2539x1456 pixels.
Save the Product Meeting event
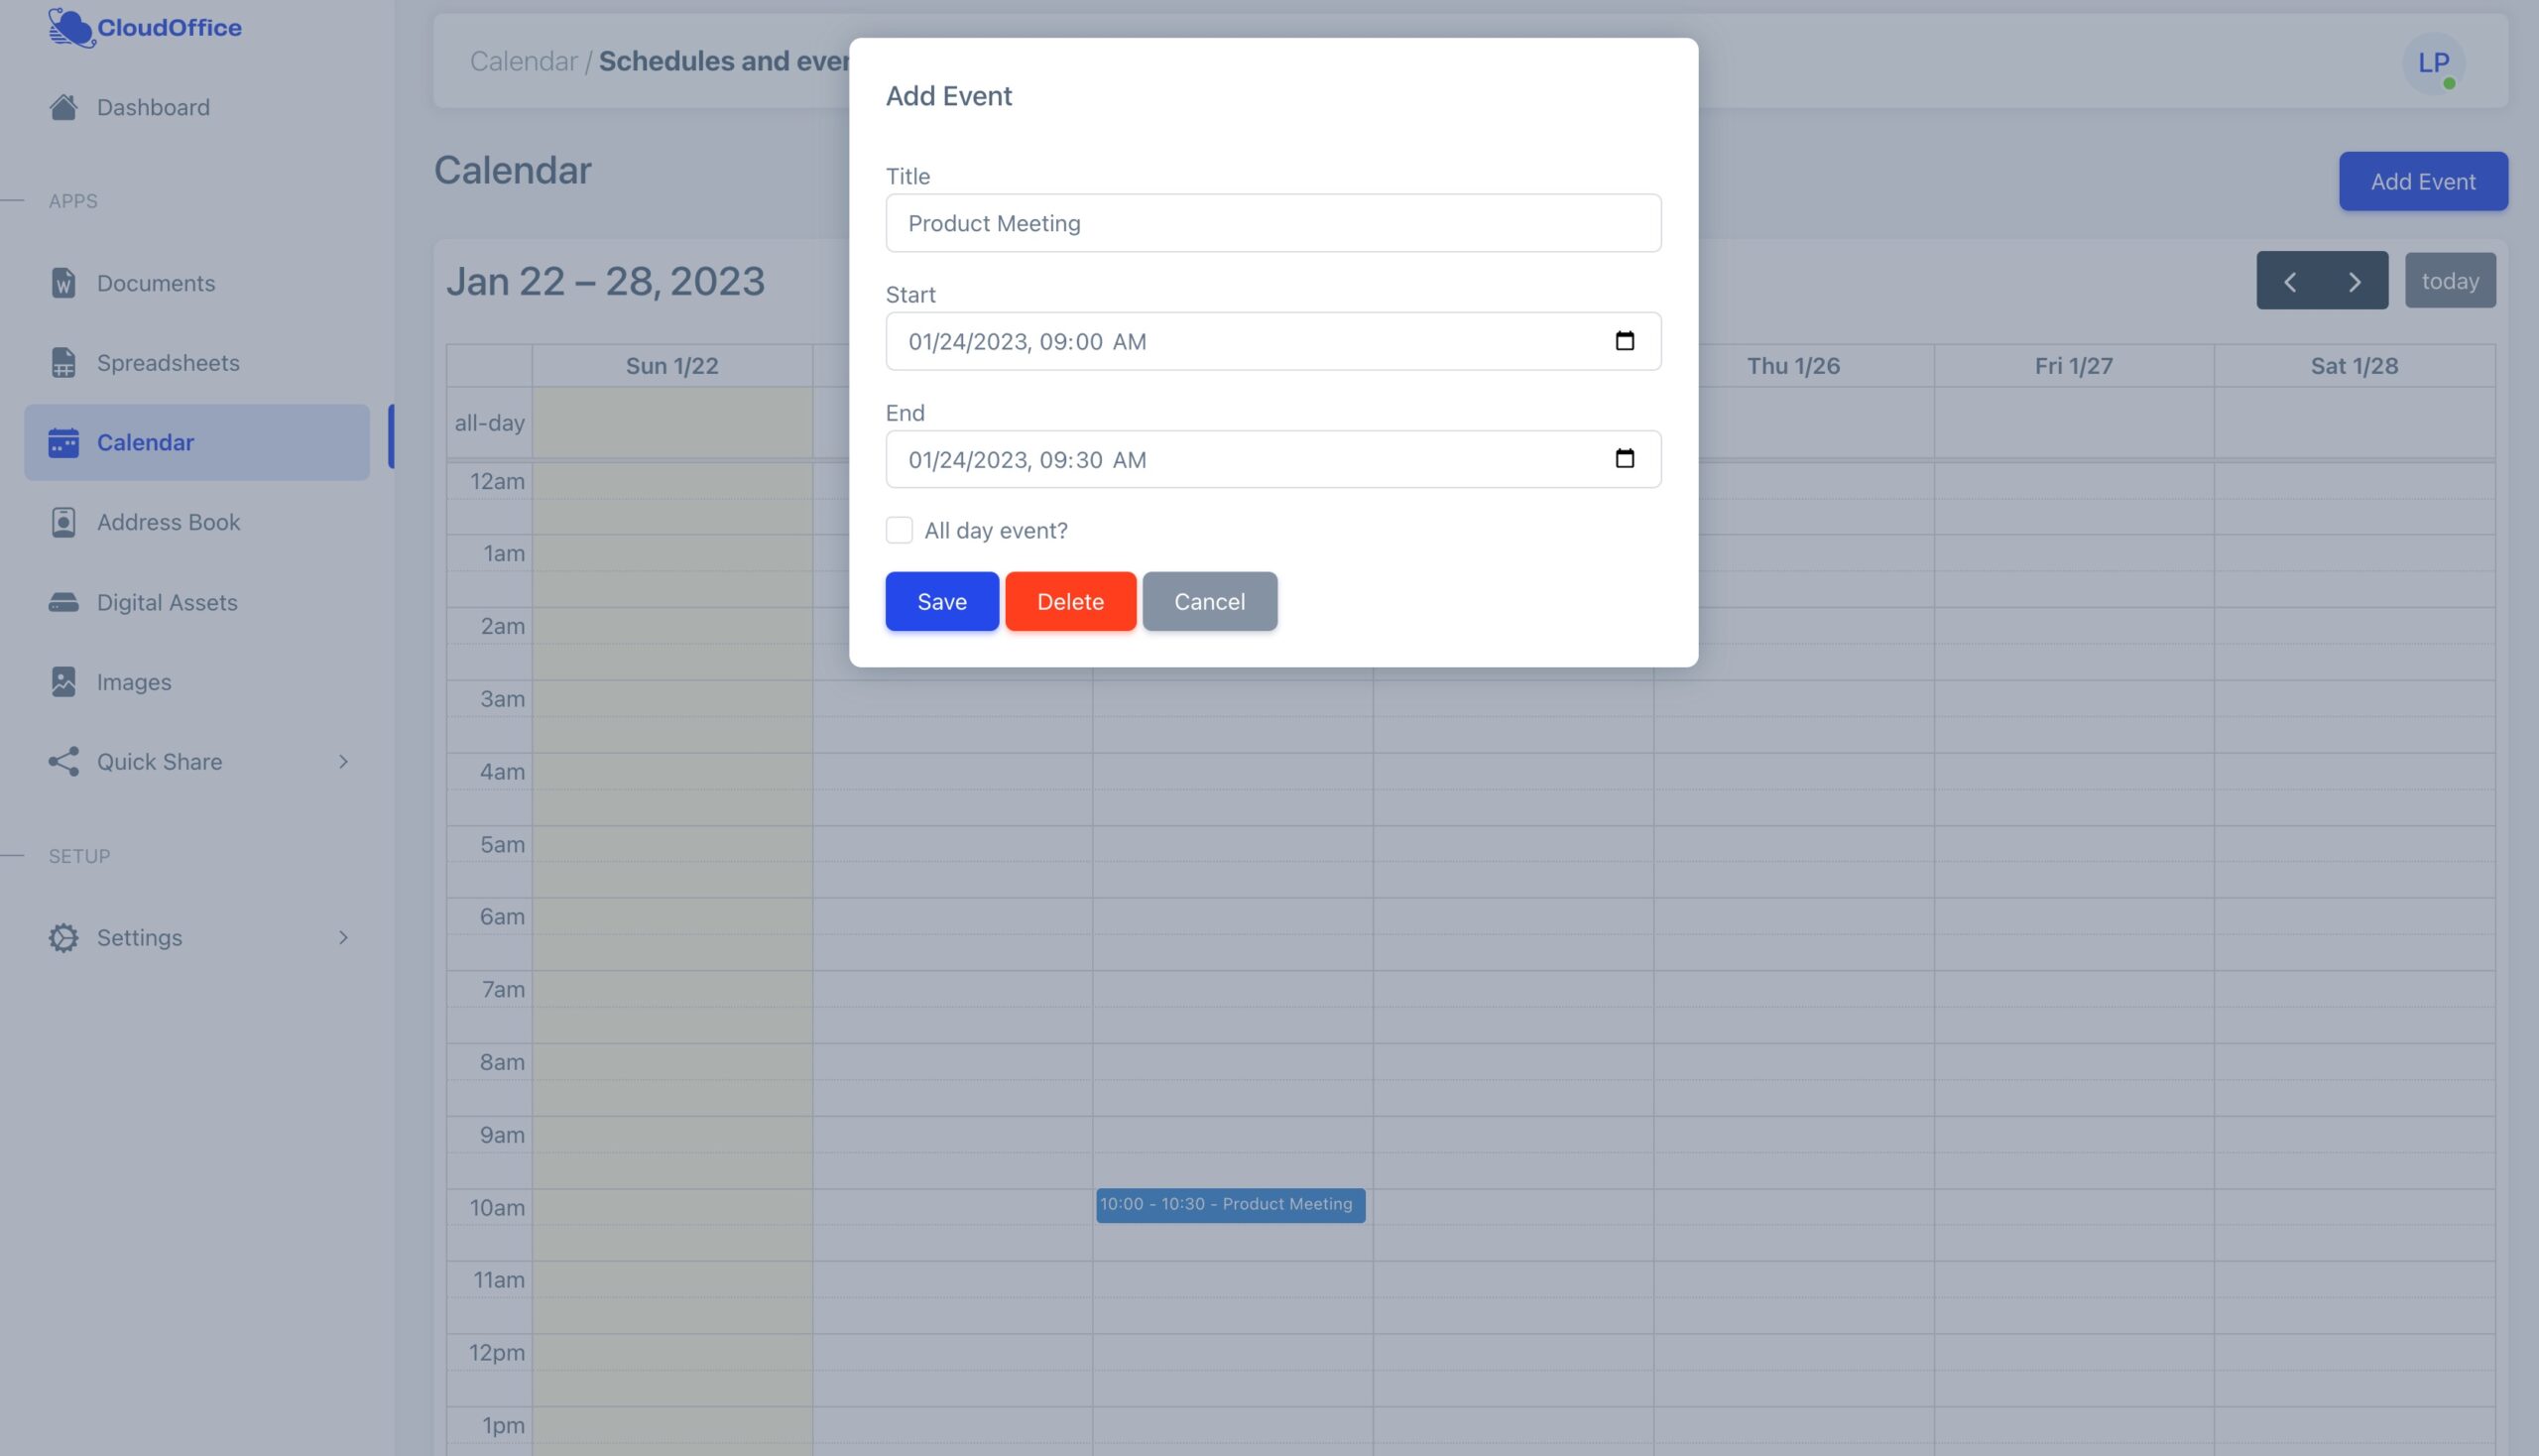(x=941, y=601)
